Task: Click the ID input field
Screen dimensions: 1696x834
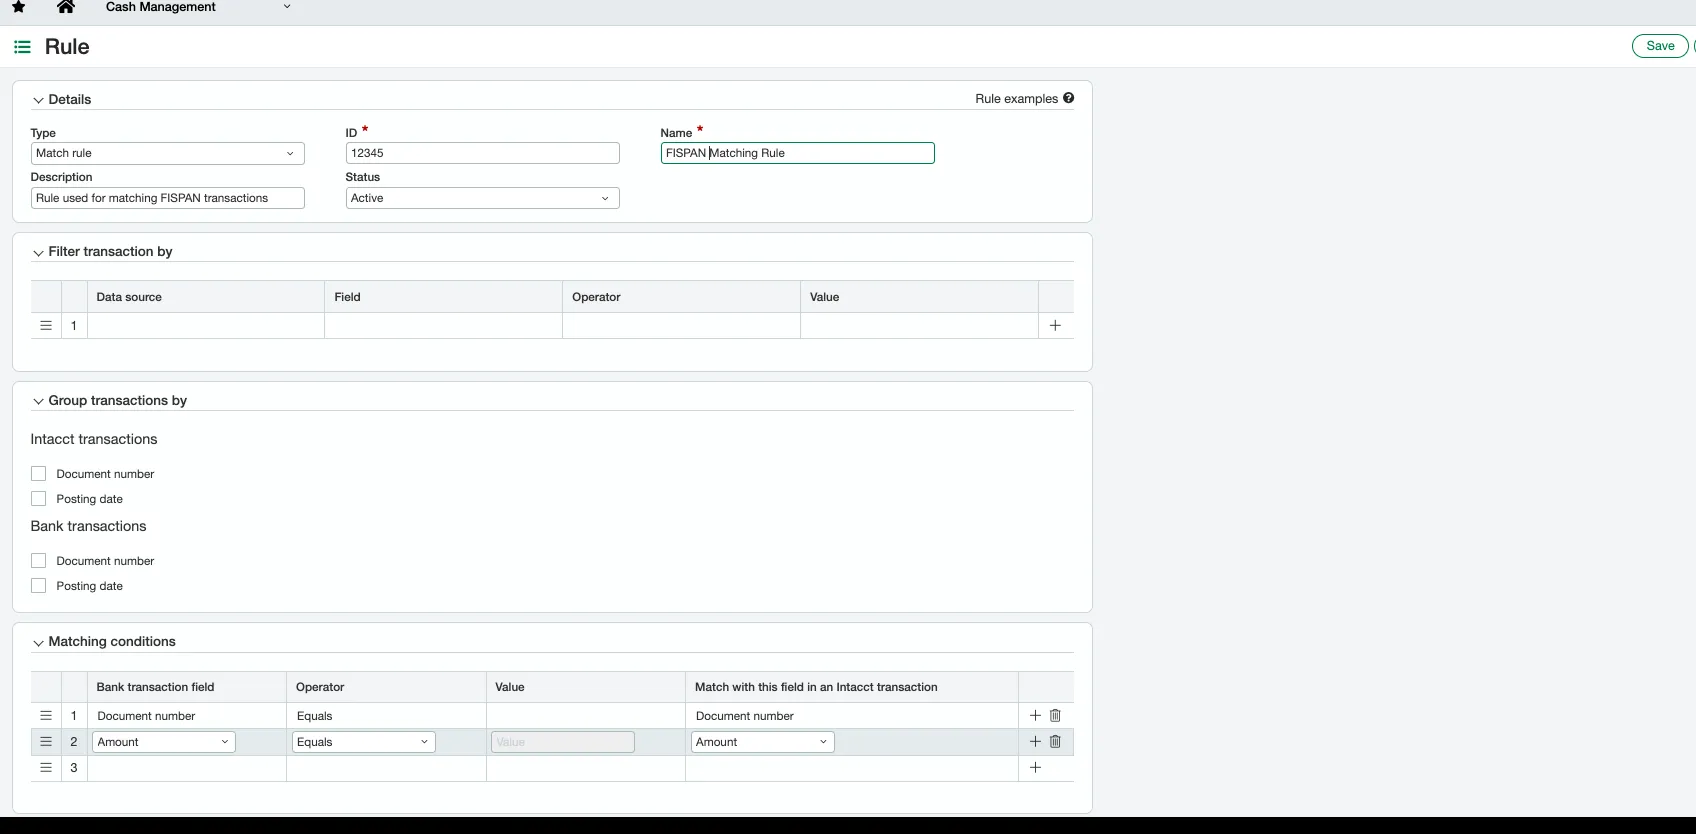Action: (483, 153)
